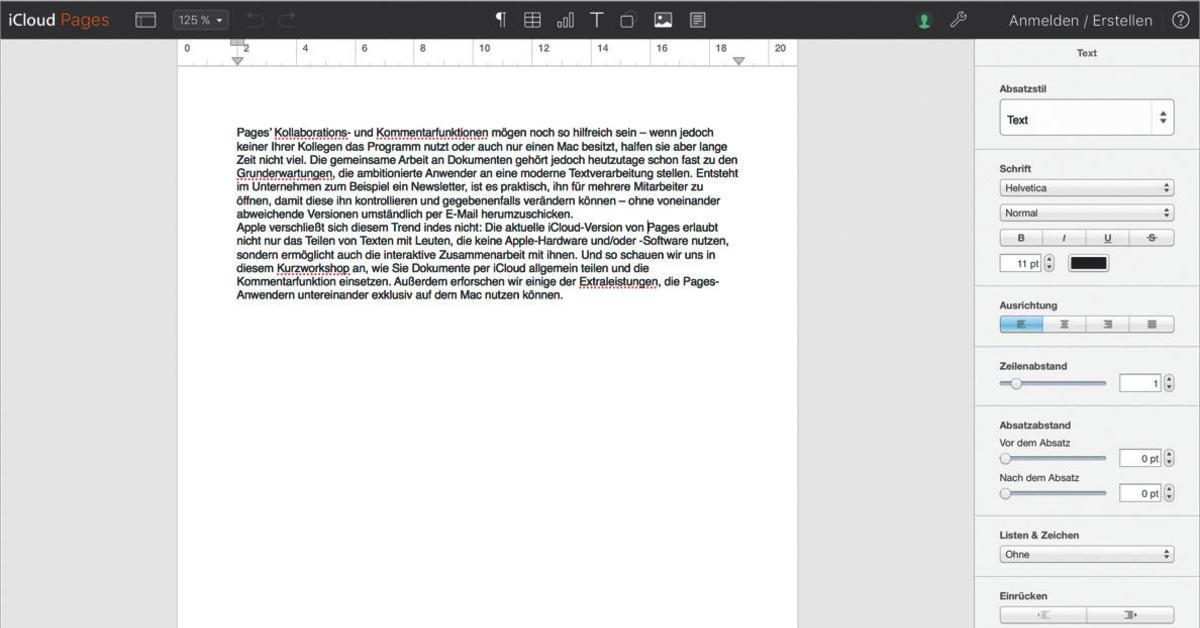
Task: Toggle bold formatting (B)
Action: (1021, 238)
